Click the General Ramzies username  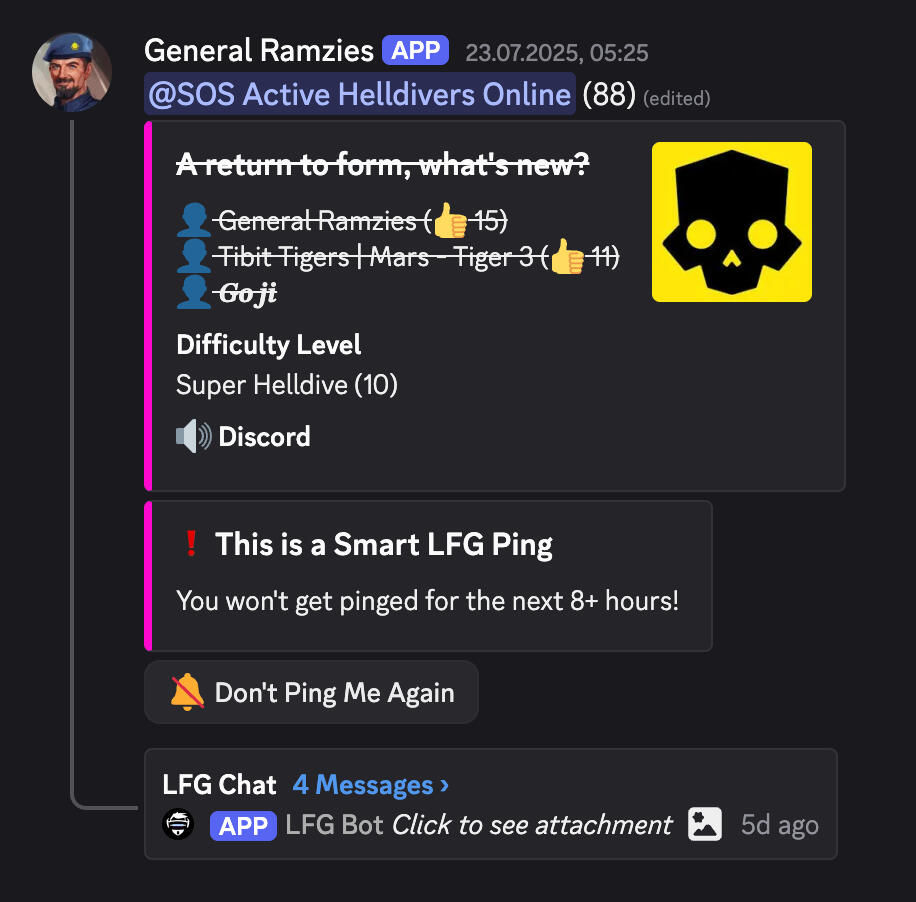tap(259, 50)
